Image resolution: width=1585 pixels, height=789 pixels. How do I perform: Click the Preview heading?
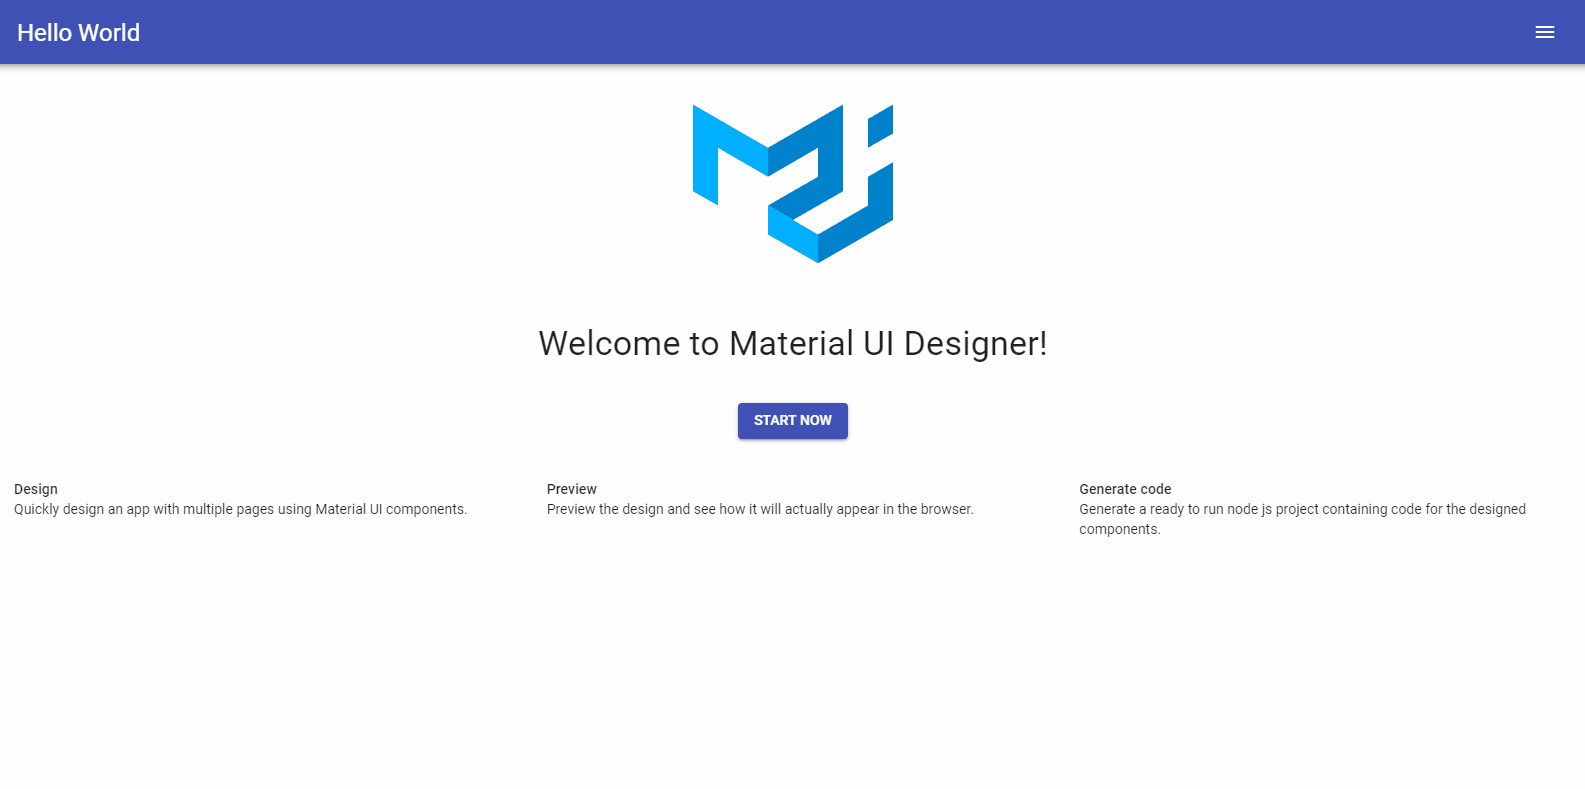(x=571, y=489)
